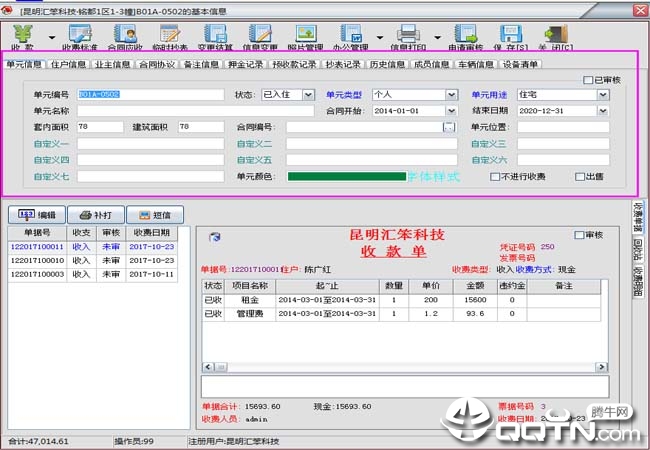
Task: Select receipt row 122017100011
Action: [93, 247]
